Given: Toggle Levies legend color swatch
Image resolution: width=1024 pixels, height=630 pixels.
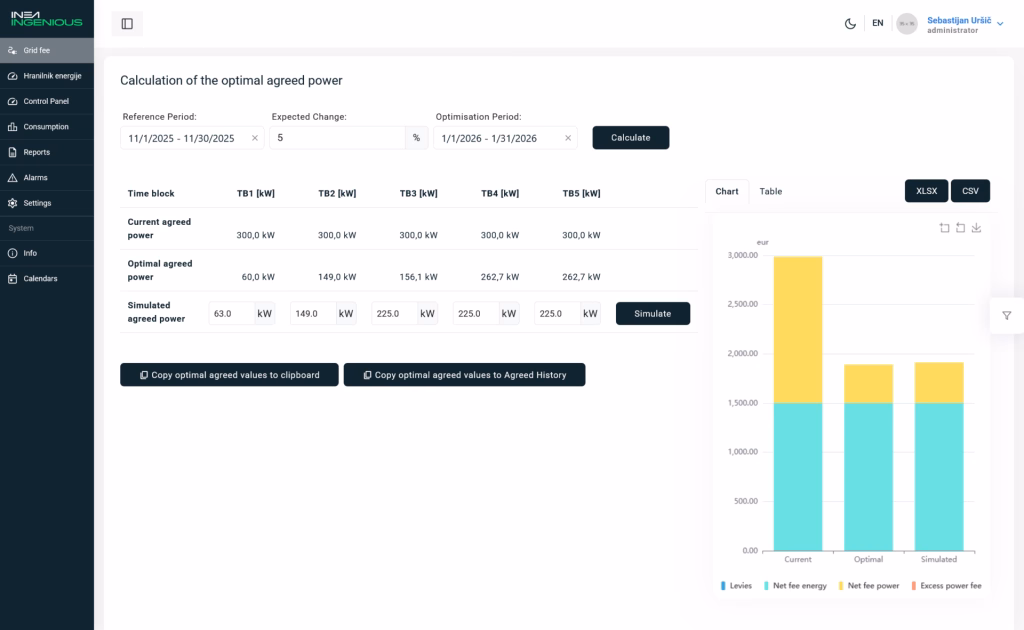Looking at the screenshot, I should click(x=723, y=586).
